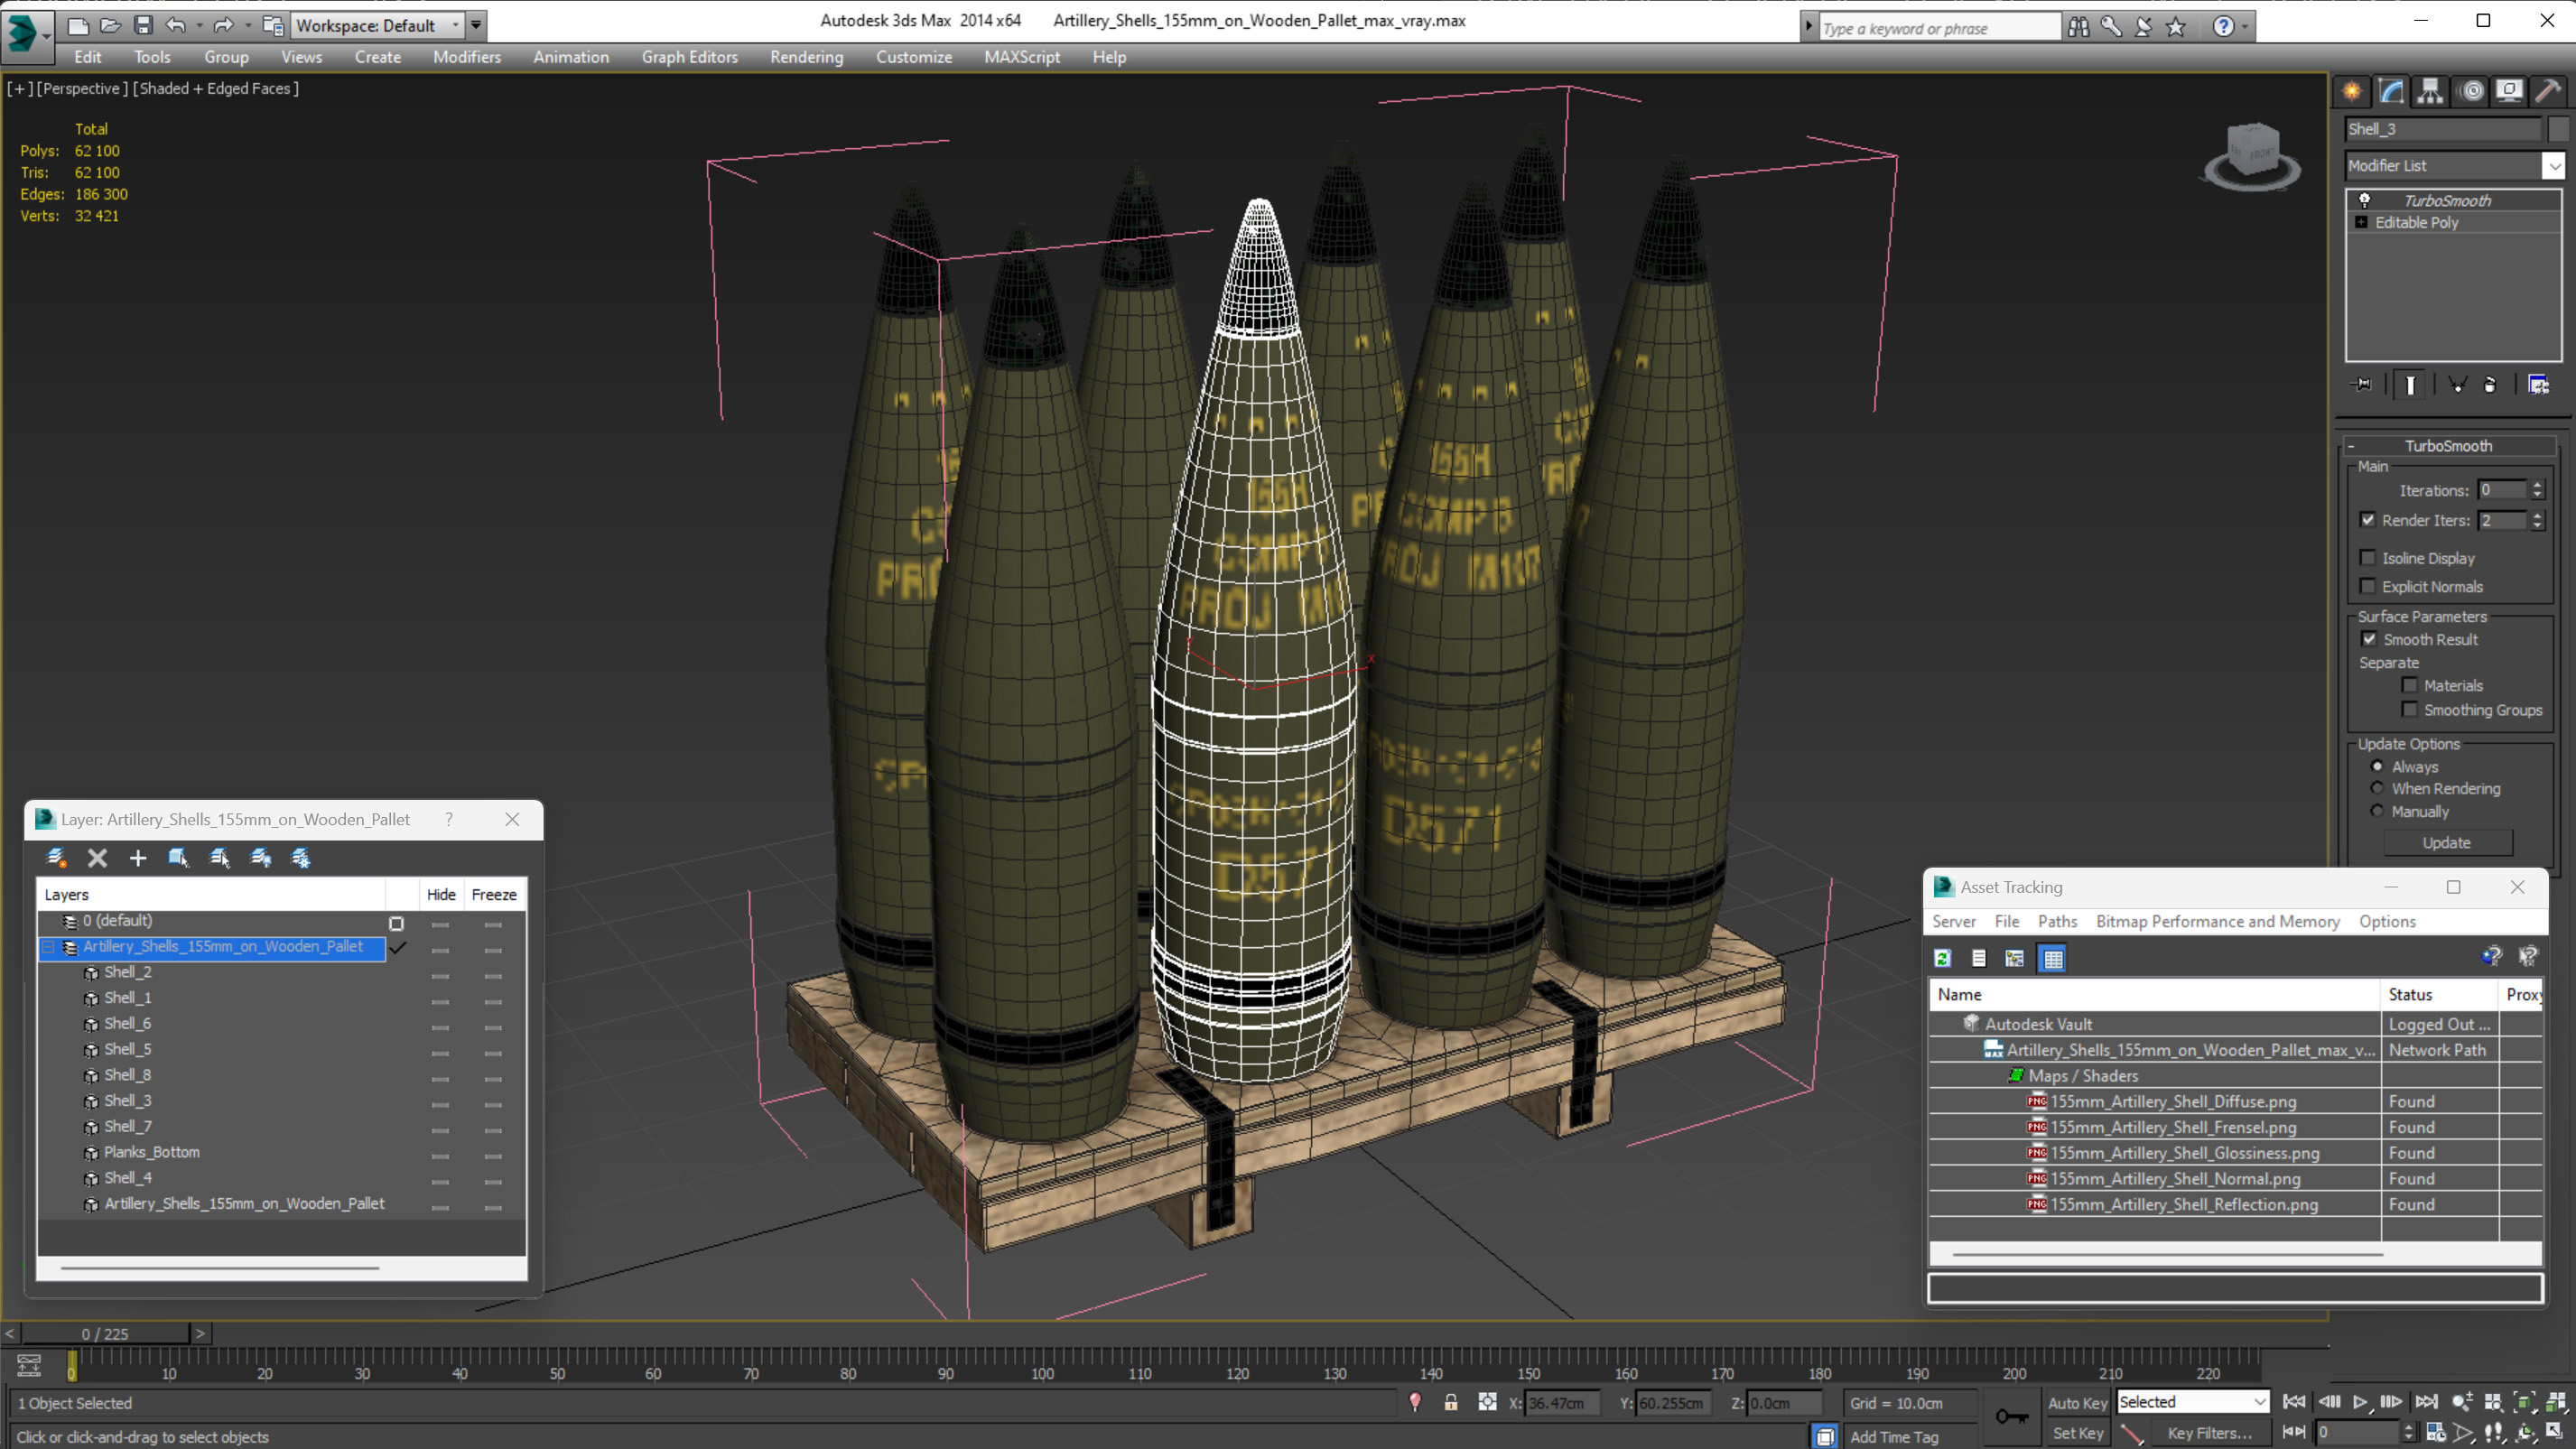Enable Separate by Materials checkbox
This screenshot has width=2576, height=1449.
(2410, 685)
